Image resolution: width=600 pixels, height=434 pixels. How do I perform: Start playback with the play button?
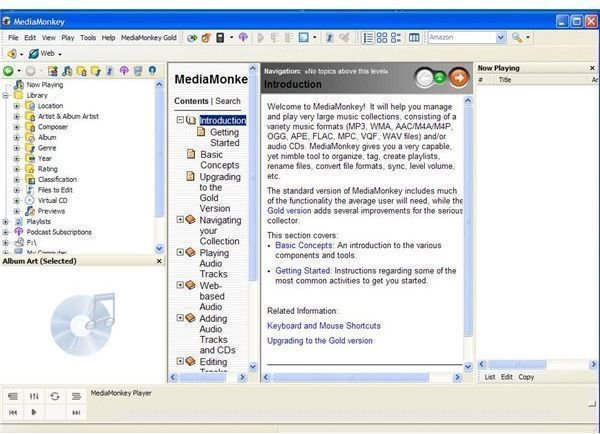(x=34, y=412)
